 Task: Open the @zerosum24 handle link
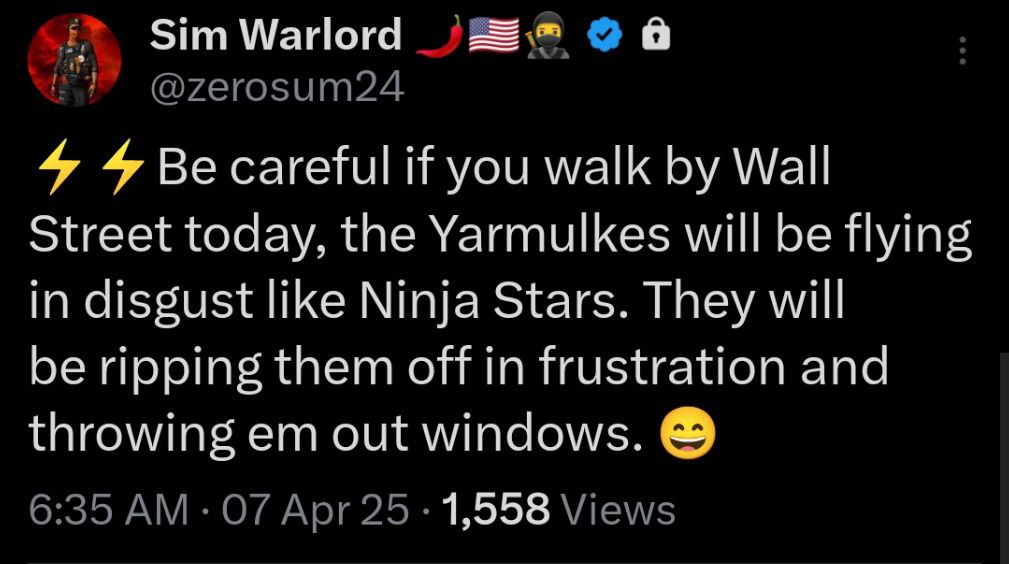tap(277, 87)
